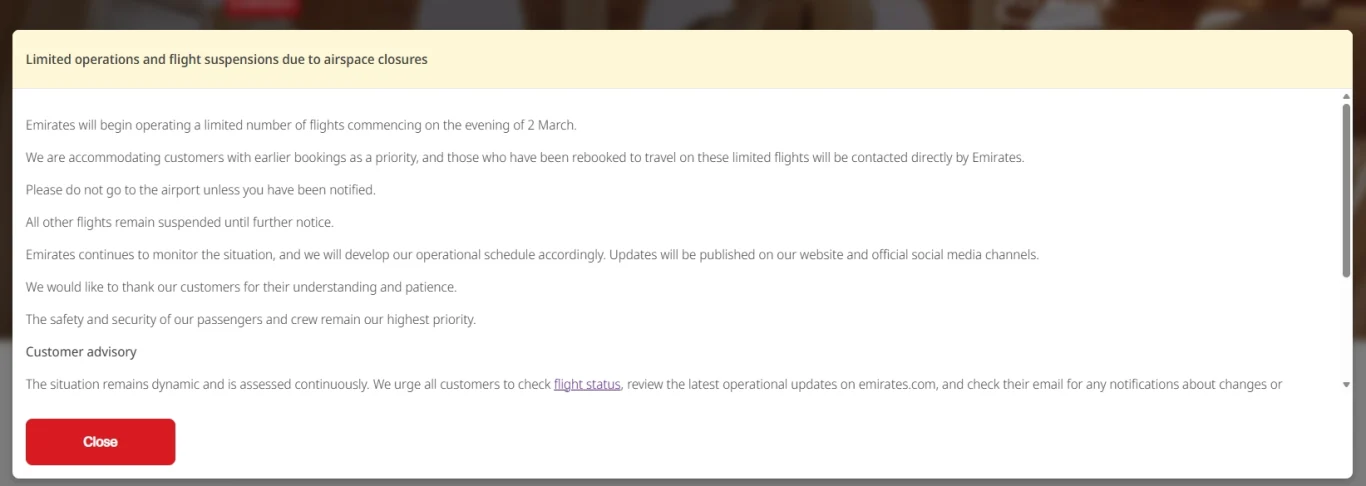Click the 'safety and security of our passengers' line
This screenshot has width=1366, height=486.
[251, 320]
